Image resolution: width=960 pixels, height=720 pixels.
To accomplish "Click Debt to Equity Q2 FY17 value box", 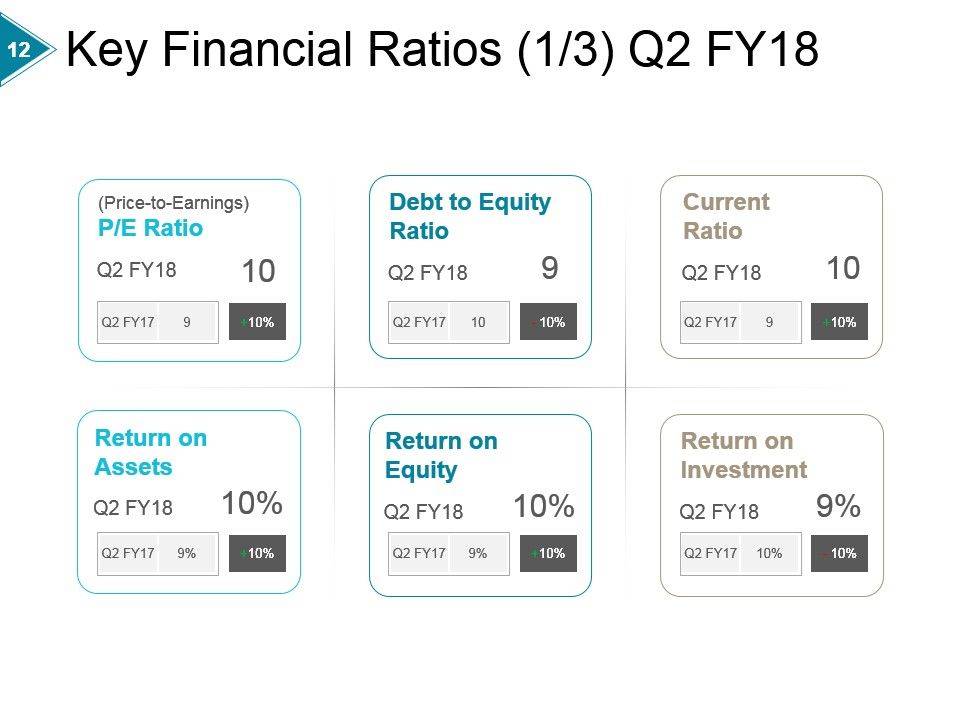I will (449, 322).
